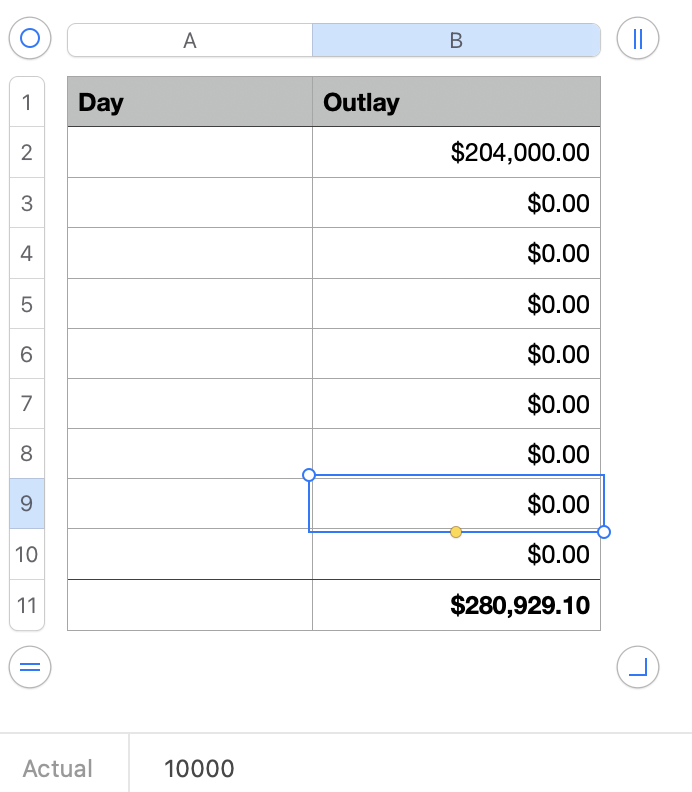Click the Outlay header cell
The image size is (692, 792).
[x=456, y=102]
